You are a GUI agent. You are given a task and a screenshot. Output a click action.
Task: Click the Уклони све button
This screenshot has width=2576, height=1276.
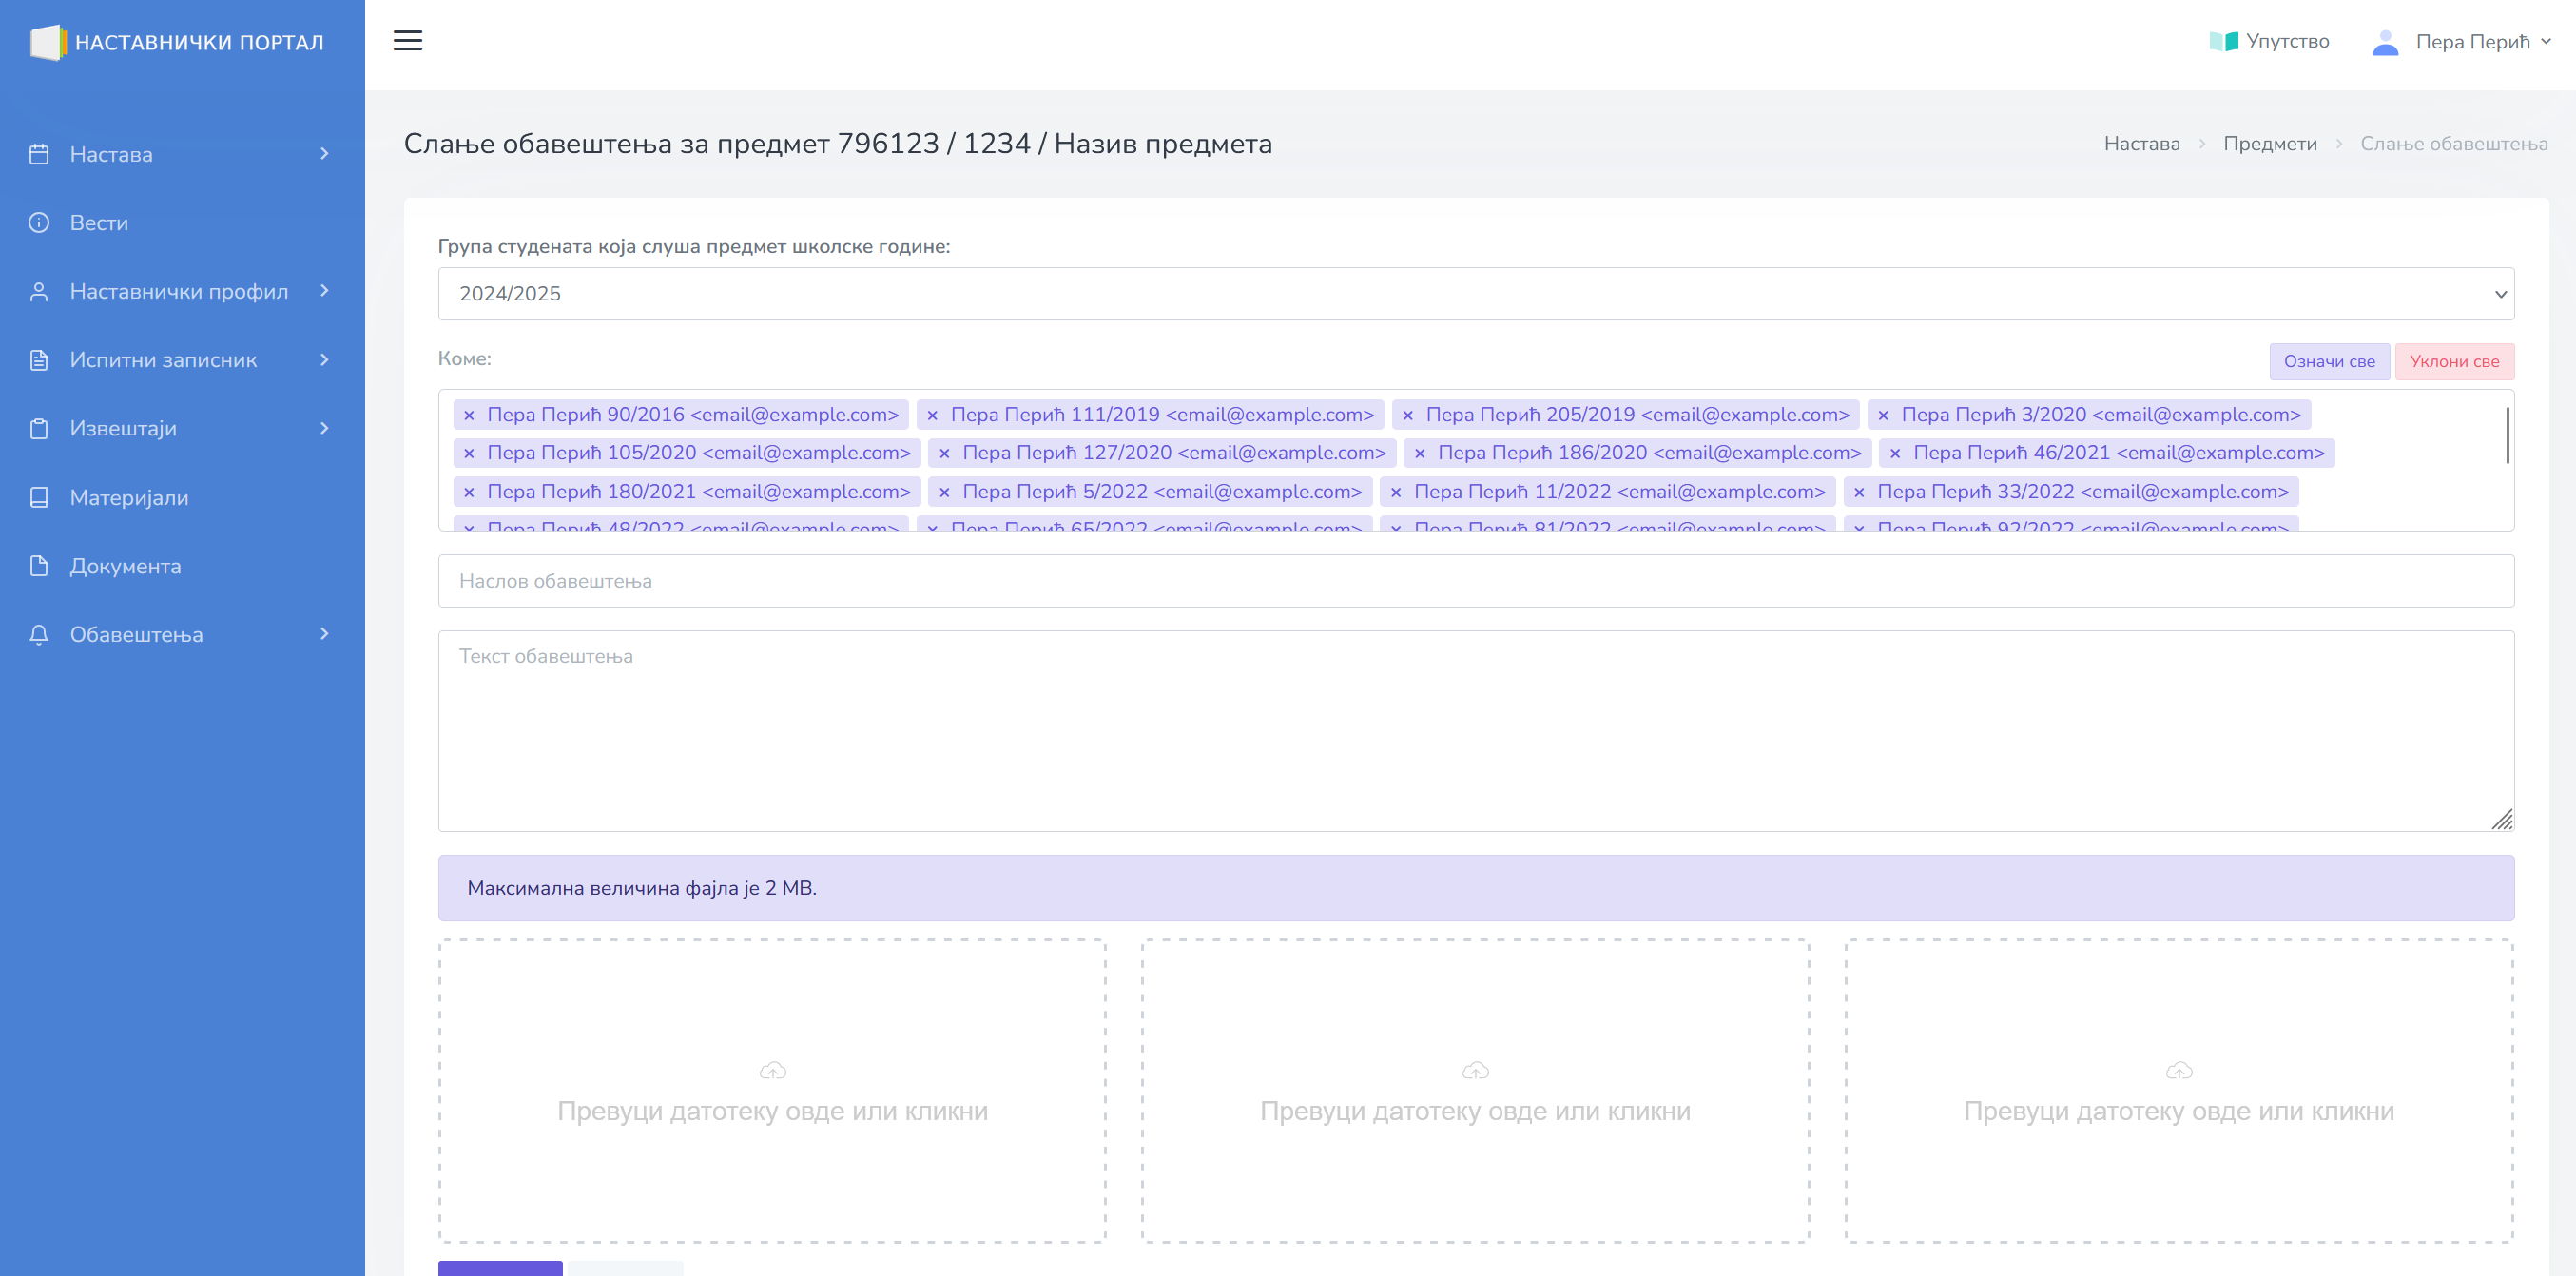[2453, 361]
